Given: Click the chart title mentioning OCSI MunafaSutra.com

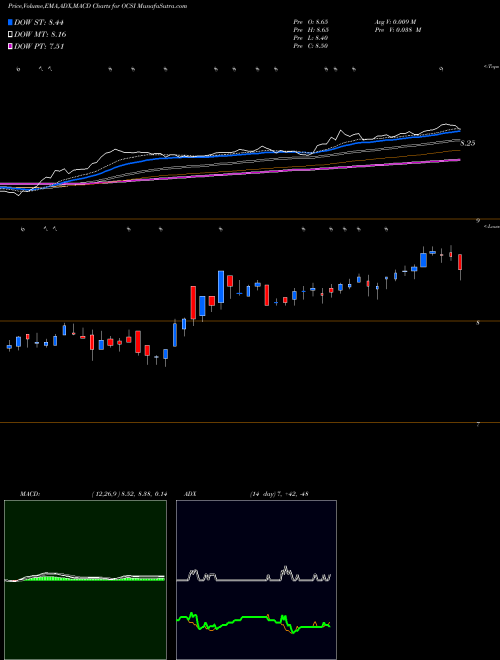Looking at the screenshot, I should click(98, 6).
